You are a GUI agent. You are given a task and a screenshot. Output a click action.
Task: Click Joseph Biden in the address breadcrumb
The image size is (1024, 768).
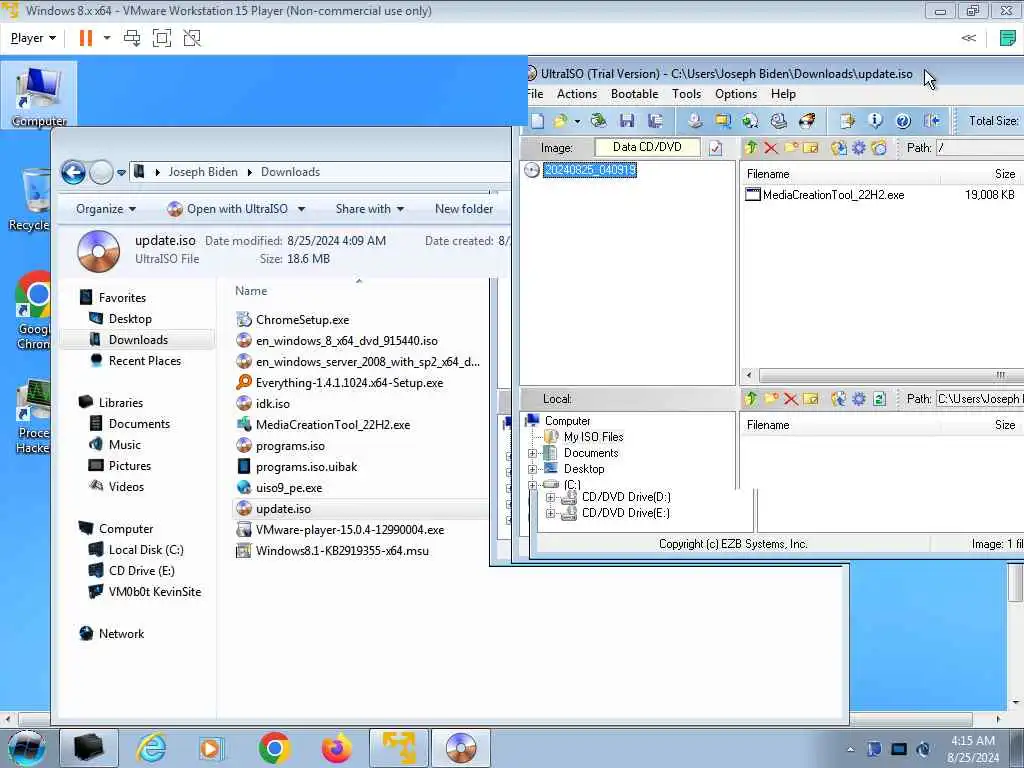[203, 172]
